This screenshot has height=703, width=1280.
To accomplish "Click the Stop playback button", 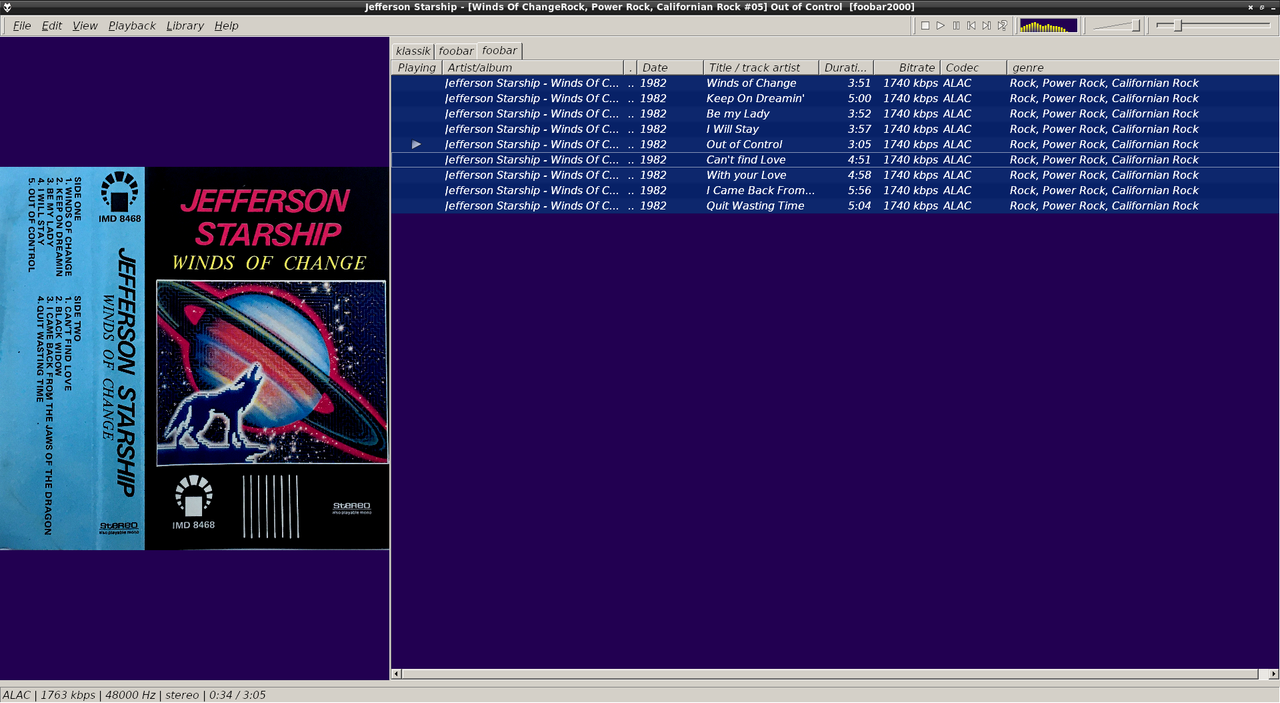I will click(925, 25).
